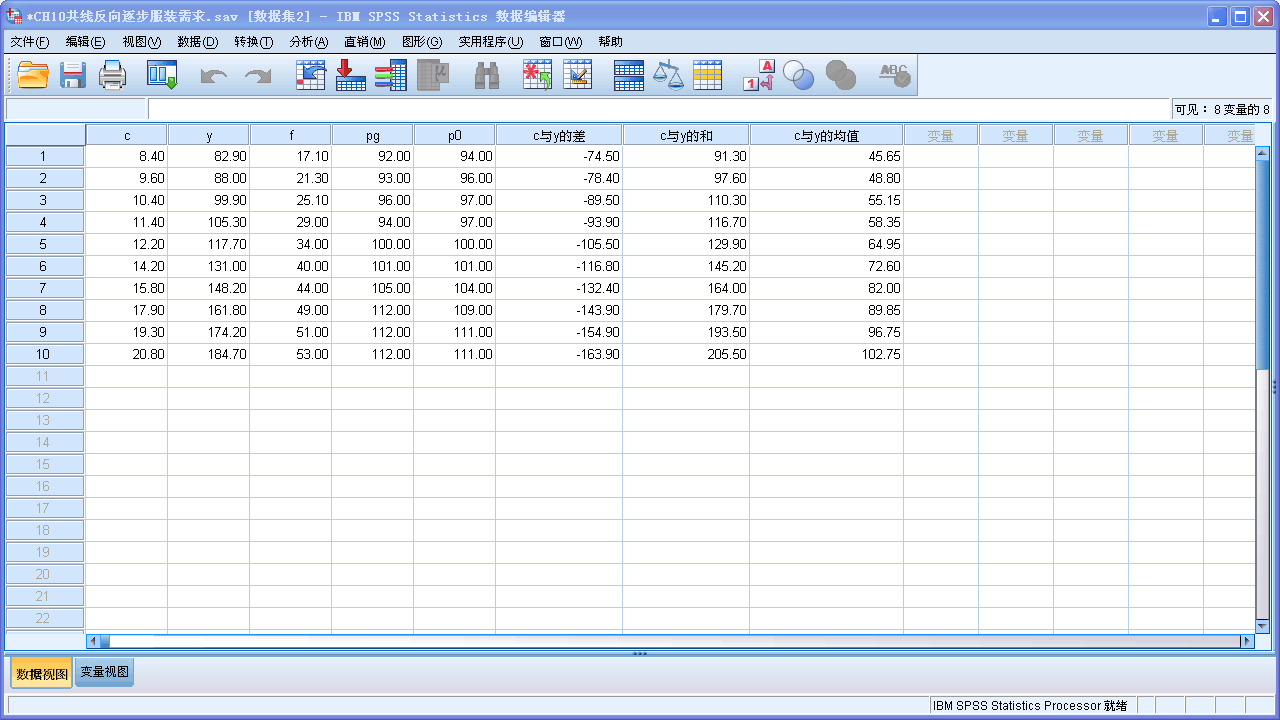
Task: Click vertical scrollbar up arrow
Action: (1262, 154)
